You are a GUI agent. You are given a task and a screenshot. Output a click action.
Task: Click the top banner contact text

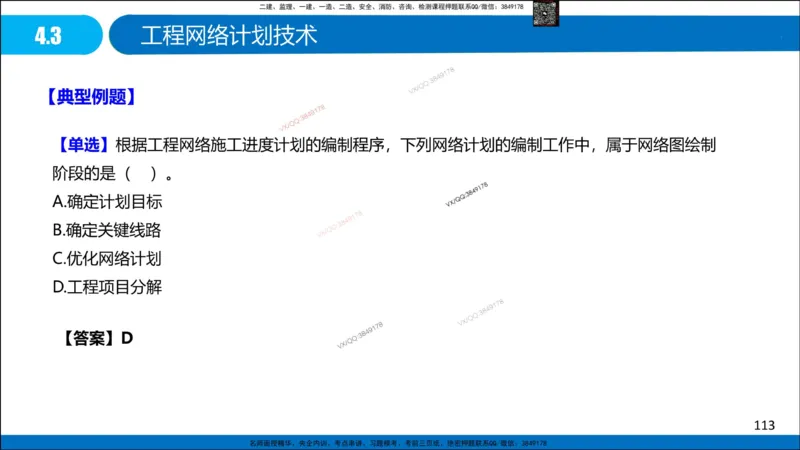[391, 7]
